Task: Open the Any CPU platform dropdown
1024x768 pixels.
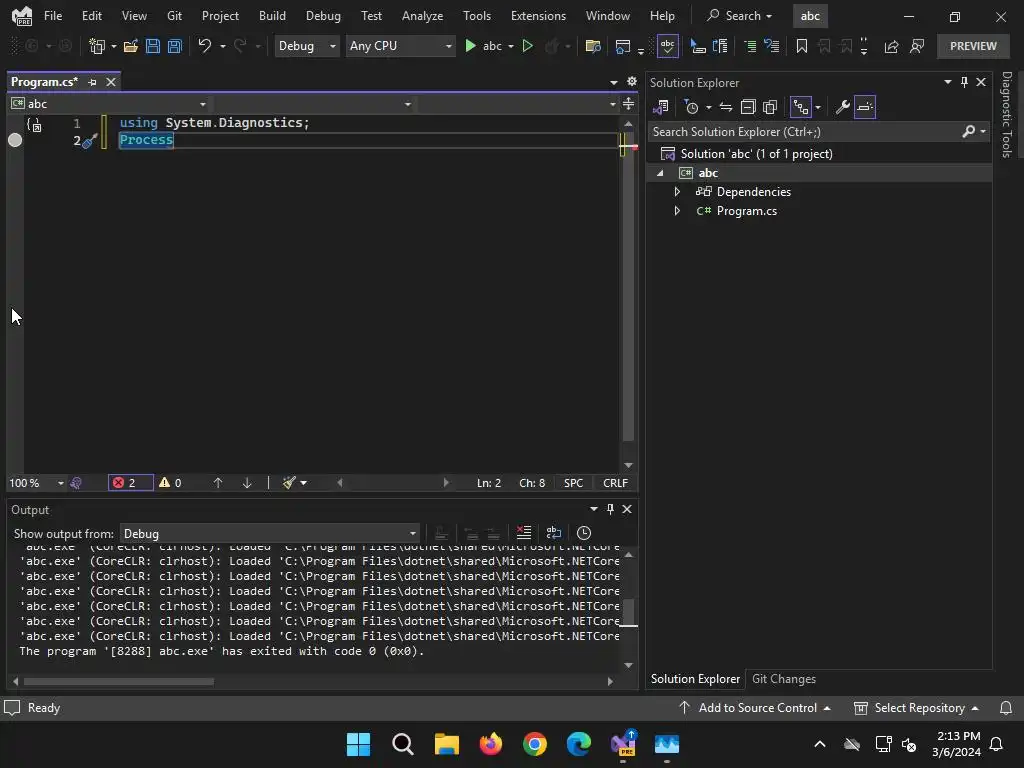Action: tap(400, 46)
